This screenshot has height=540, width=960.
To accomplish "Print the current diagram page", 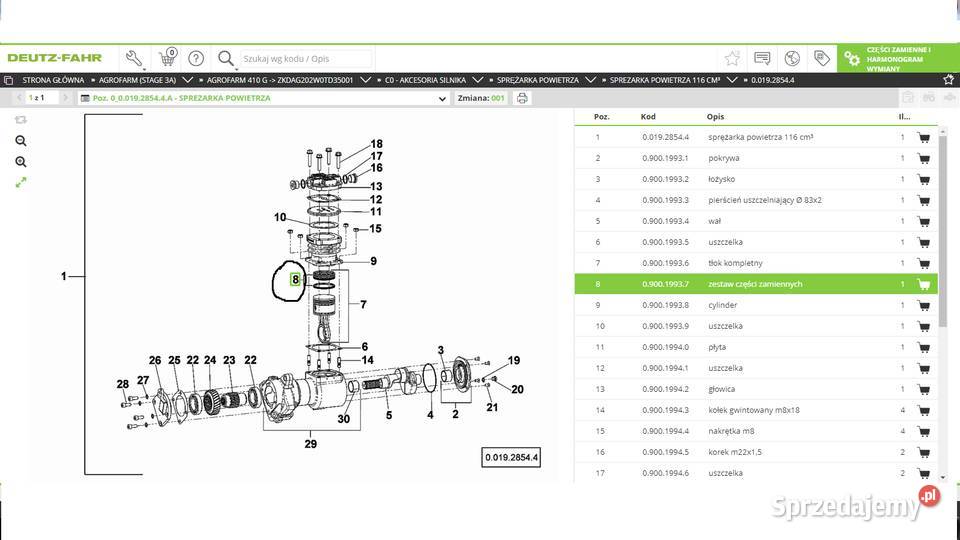I will pos(523,98).
